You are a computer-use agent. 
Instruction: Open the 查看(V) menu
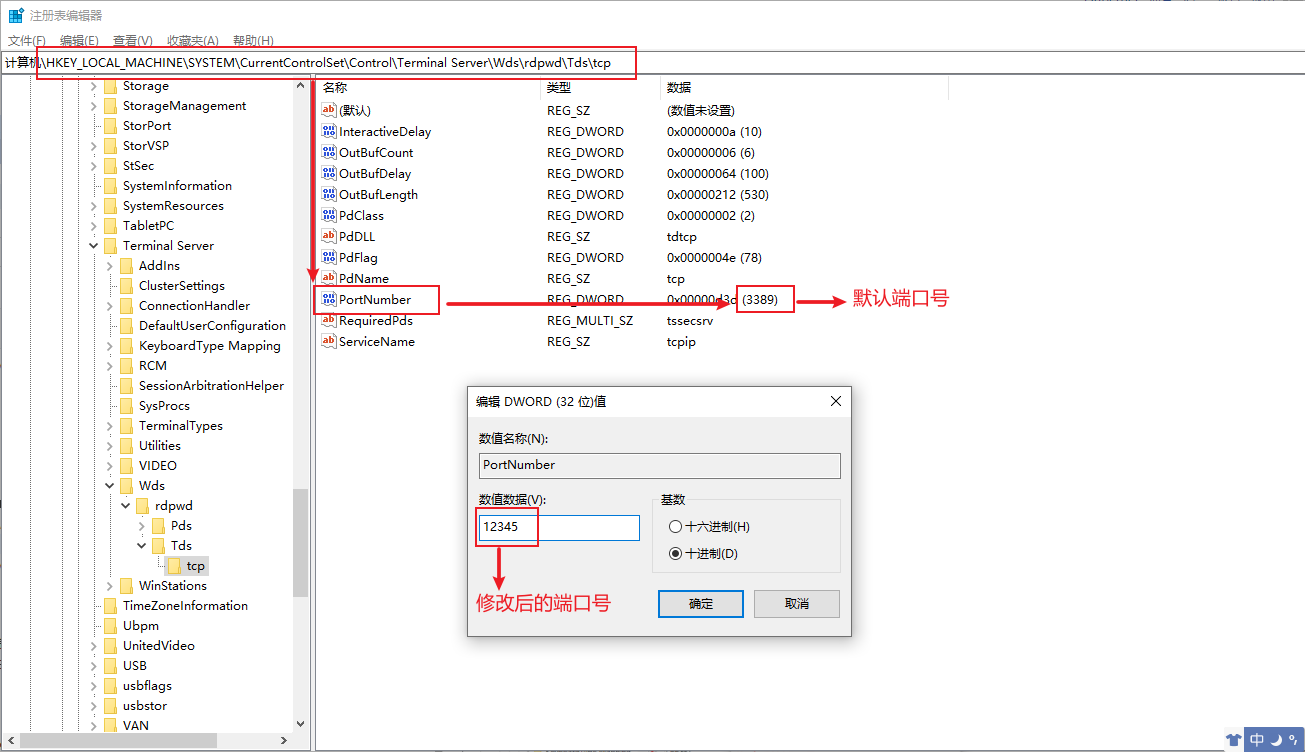coord(132,40)
